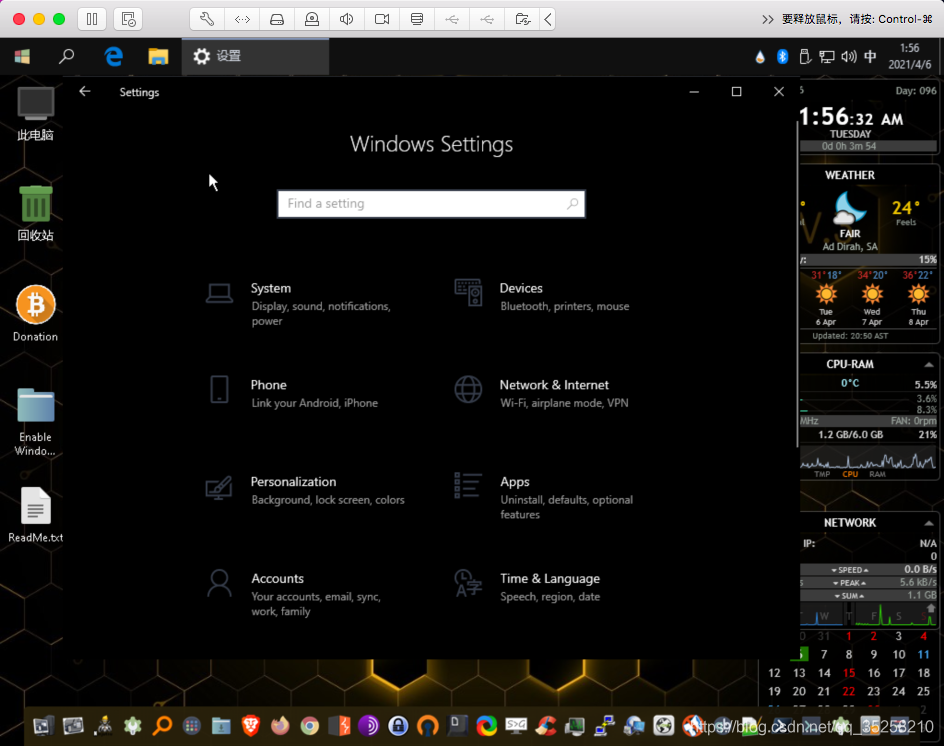The image size is (944, 746).
Task: Open the 回收站 recycle bin
Action: coord(36,214)
